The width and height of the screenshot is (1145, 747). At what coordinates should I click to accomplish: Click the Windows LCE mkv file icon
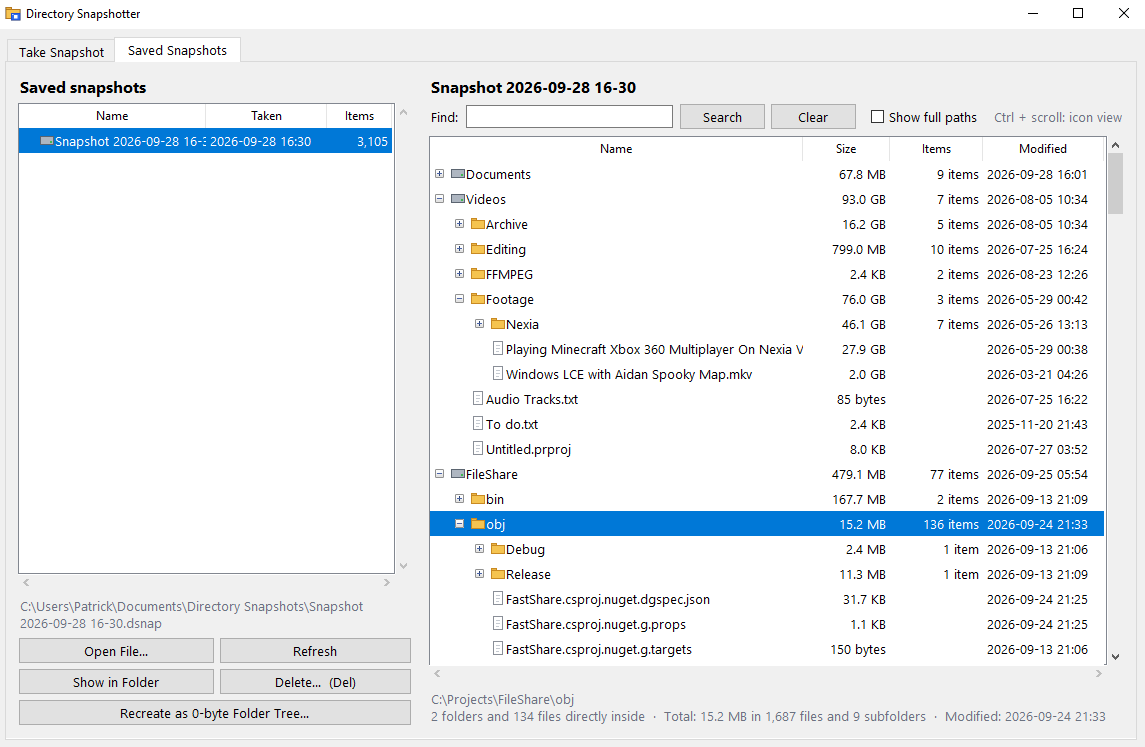pyautogui.click(x=498, y=373)
